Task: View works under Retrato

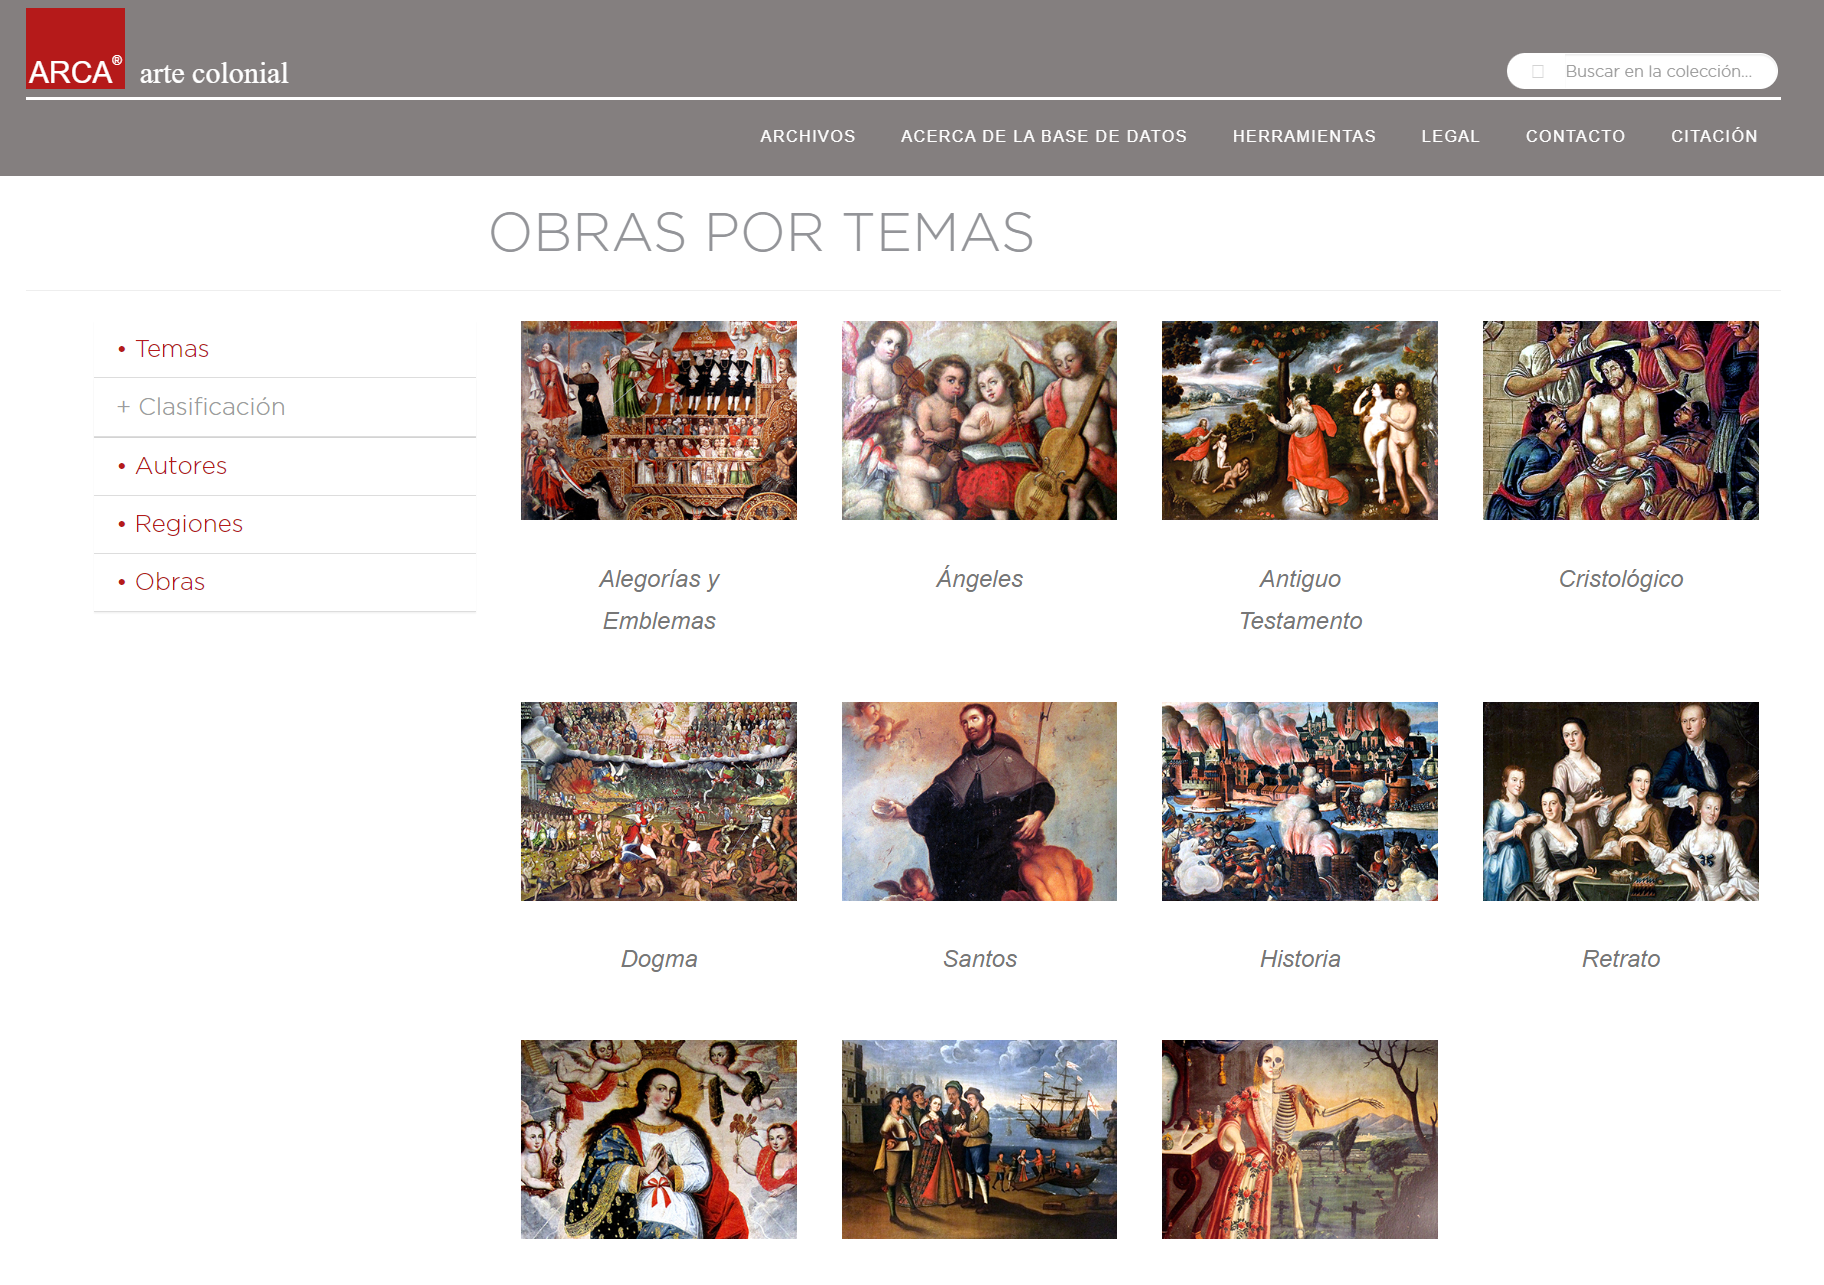Action: (1620, 801)
